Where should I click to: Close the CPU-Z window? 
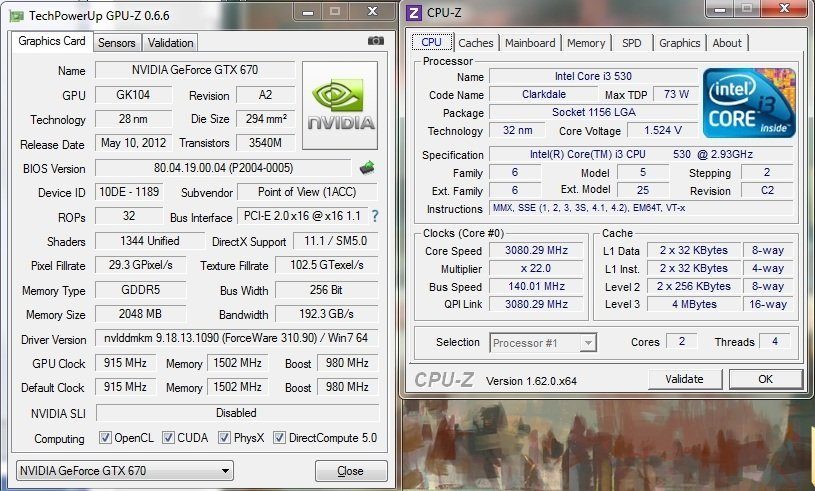(x=785, y=8)
